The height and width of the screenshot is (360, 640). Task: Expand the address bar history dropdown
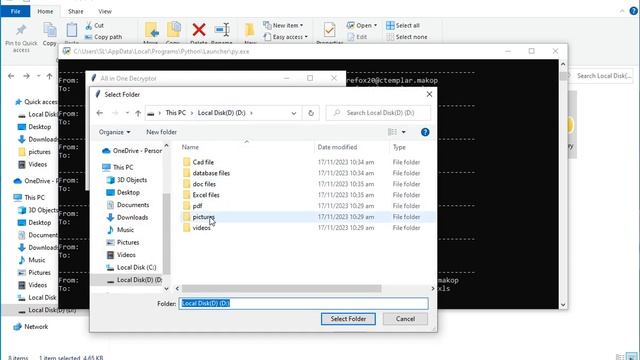pos(293,113)
